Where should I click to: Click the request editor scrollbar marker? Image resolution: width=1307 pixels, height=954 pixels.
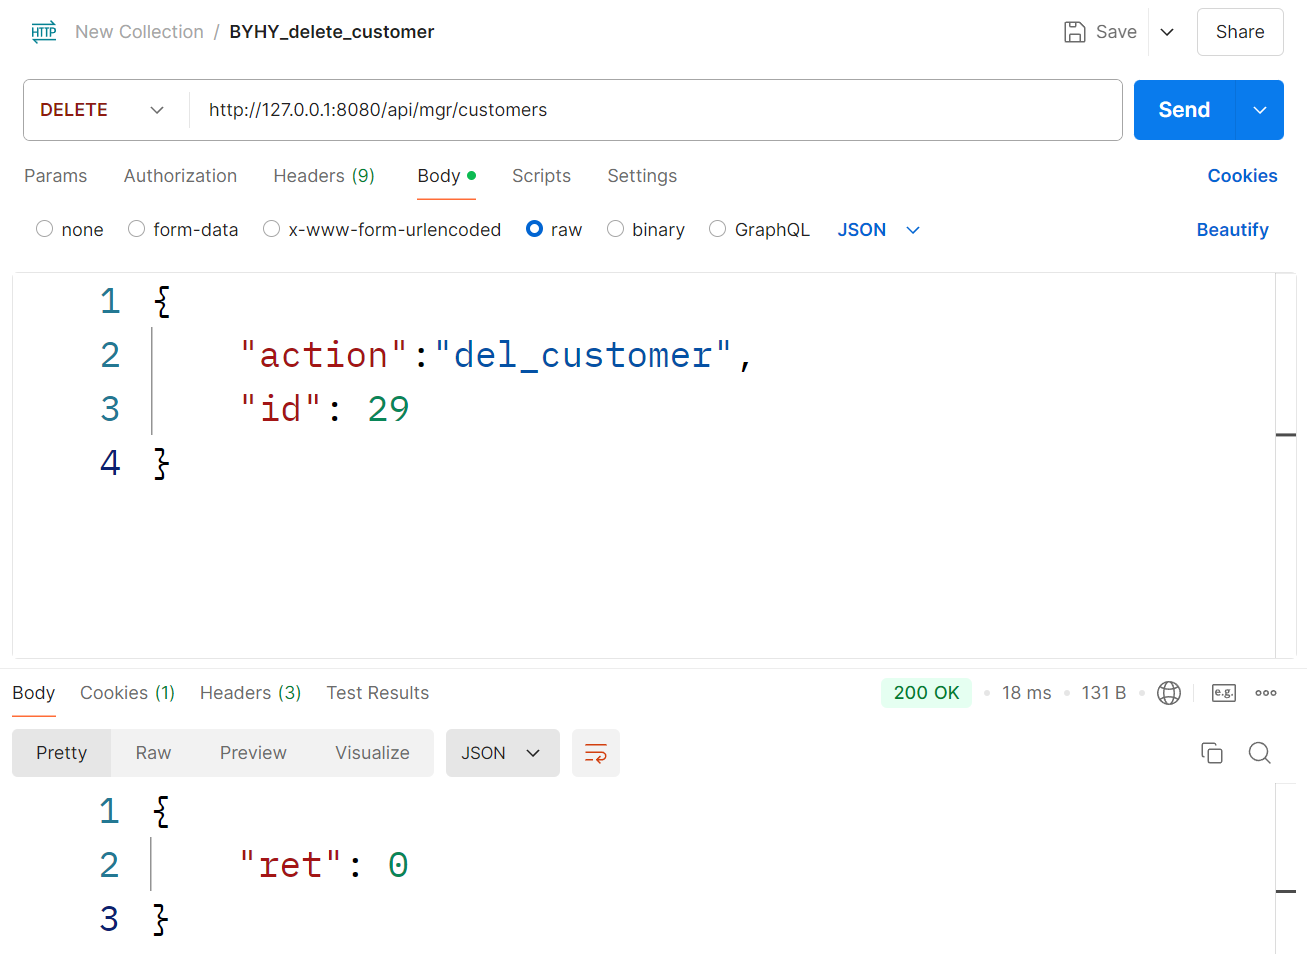(1286, 435)
